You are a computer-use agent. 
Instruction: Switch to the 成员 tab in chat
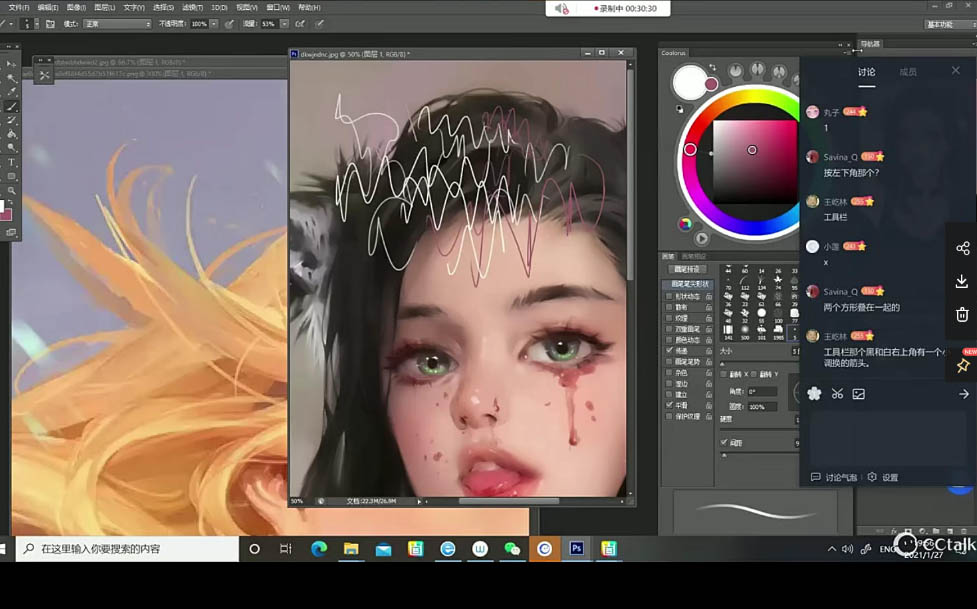point(908,72)
